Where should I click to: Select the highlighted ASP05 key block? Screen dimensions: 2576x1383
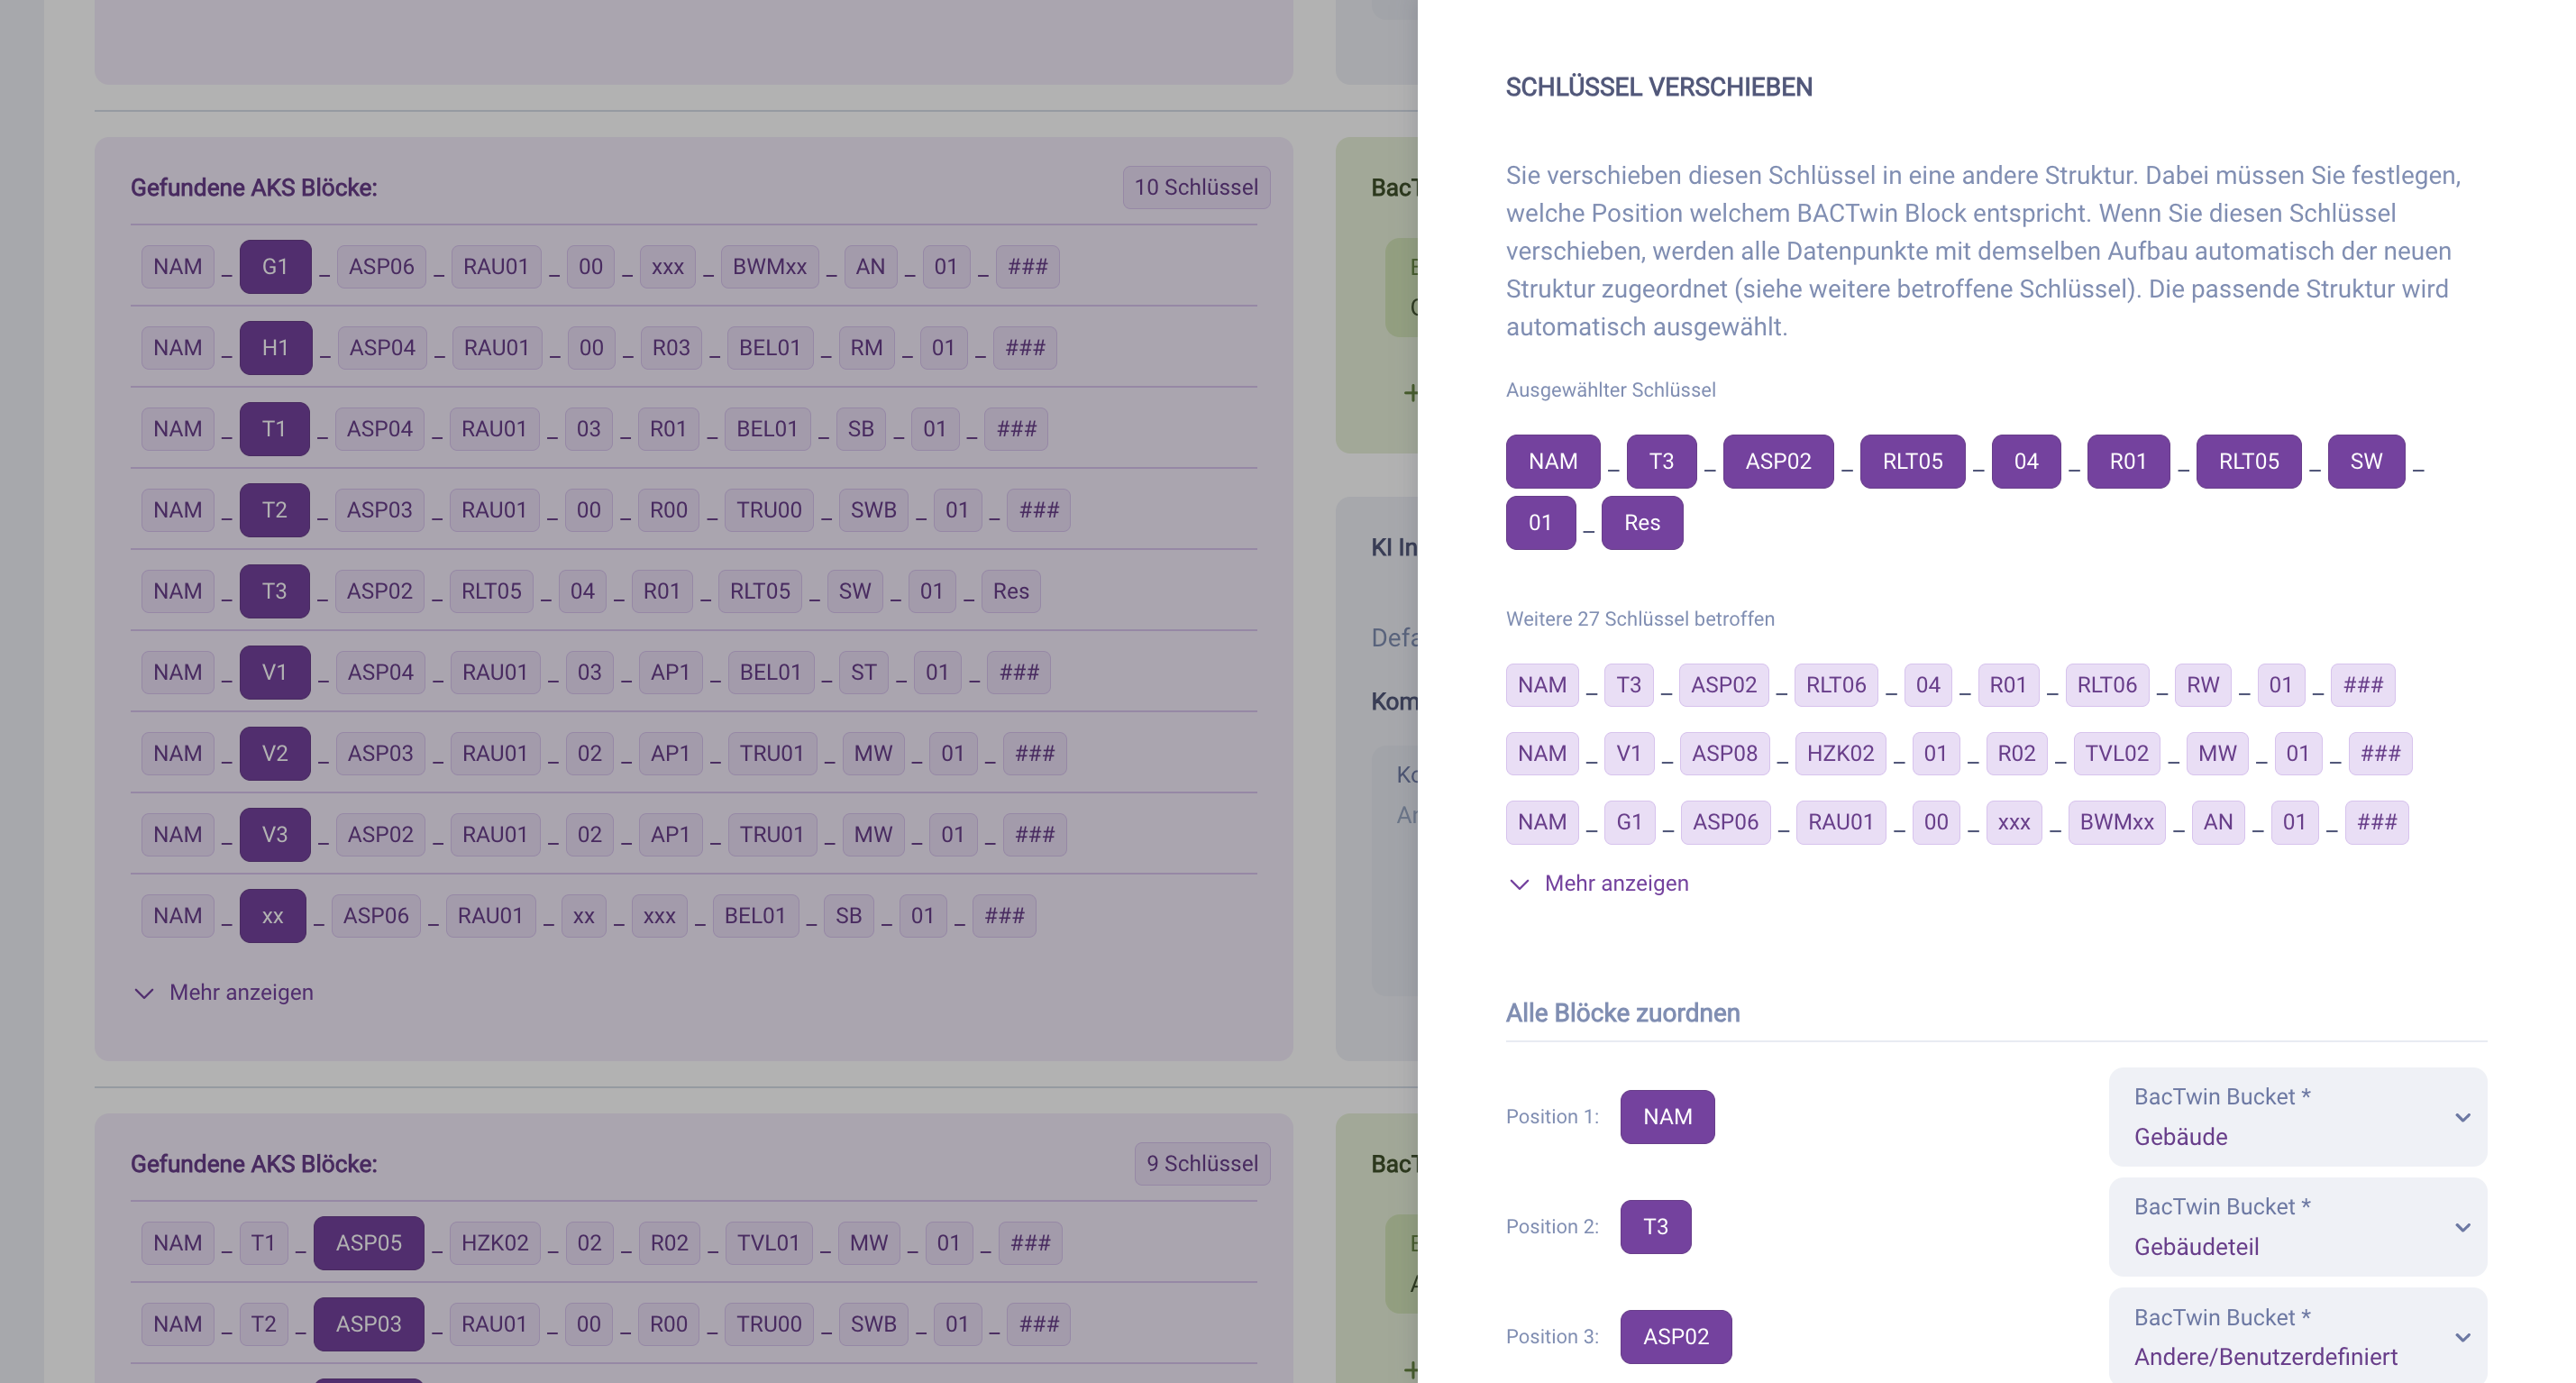(x=368, y=1243)
